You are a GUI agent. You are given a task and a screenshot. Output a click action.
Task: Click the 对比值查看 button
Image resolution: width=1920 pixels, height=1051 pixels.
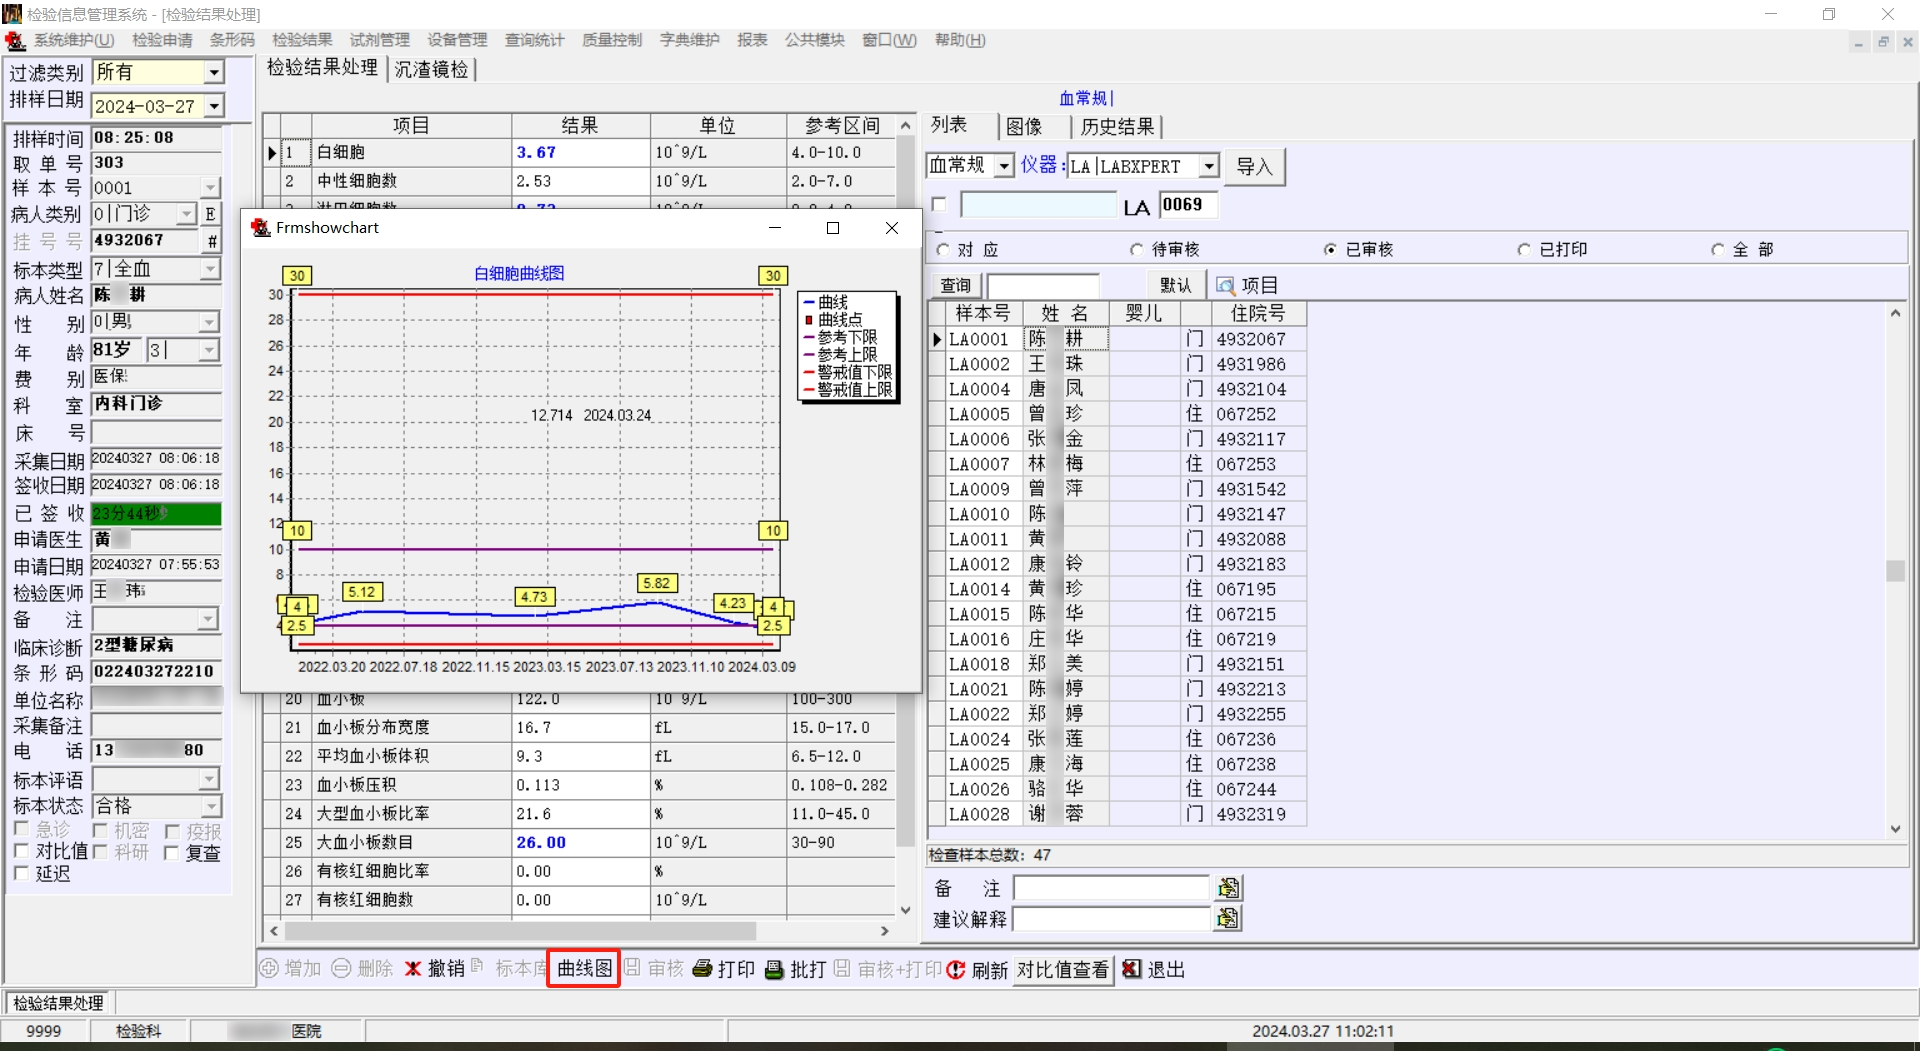[x=1062, y=969]
